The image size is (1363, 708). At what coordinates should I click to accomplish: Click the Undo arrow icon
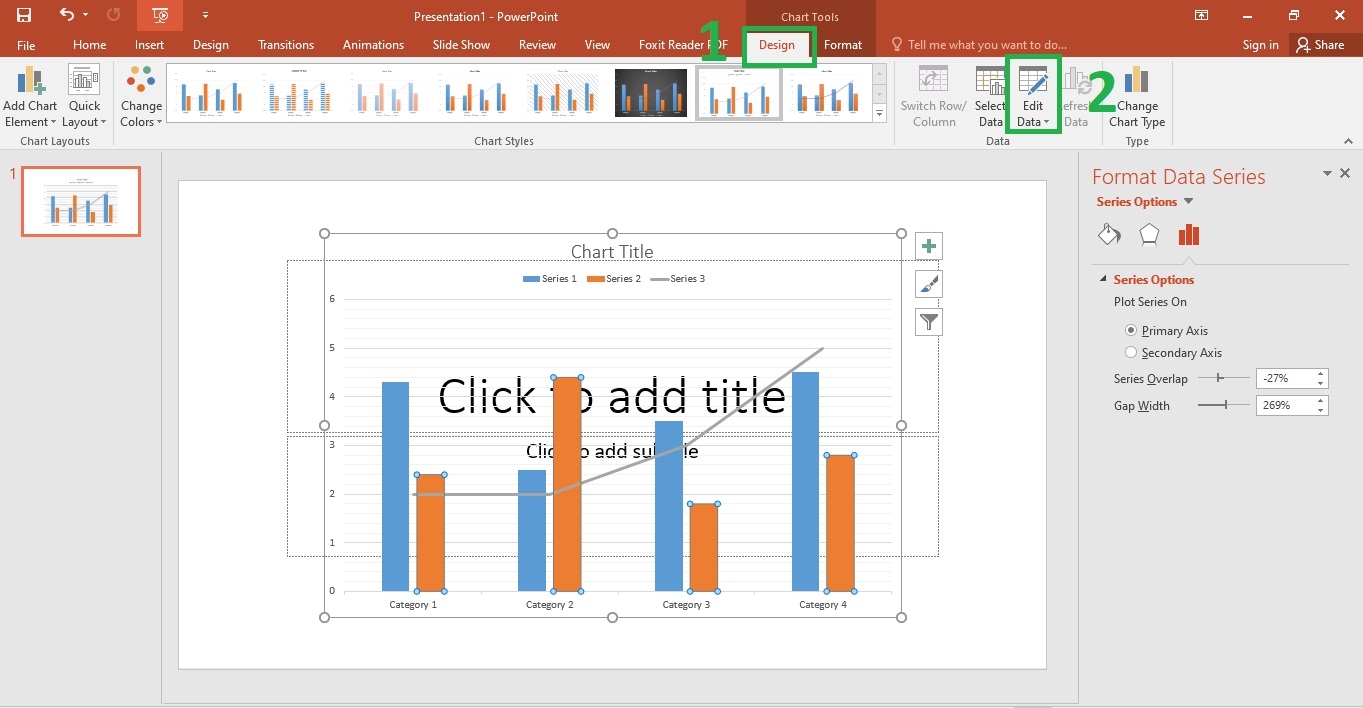click(x=67, y=15)
